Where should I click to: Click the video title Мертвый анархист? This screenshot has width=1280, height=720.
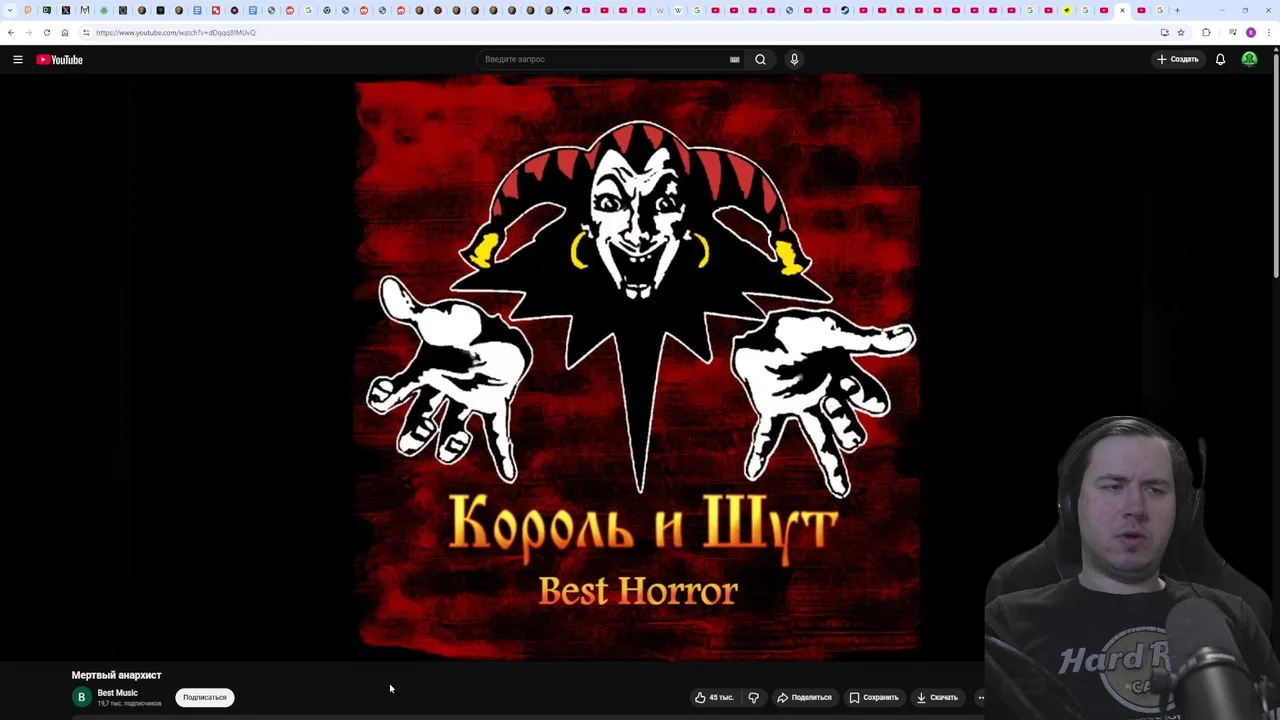click(x=116, y=675)
